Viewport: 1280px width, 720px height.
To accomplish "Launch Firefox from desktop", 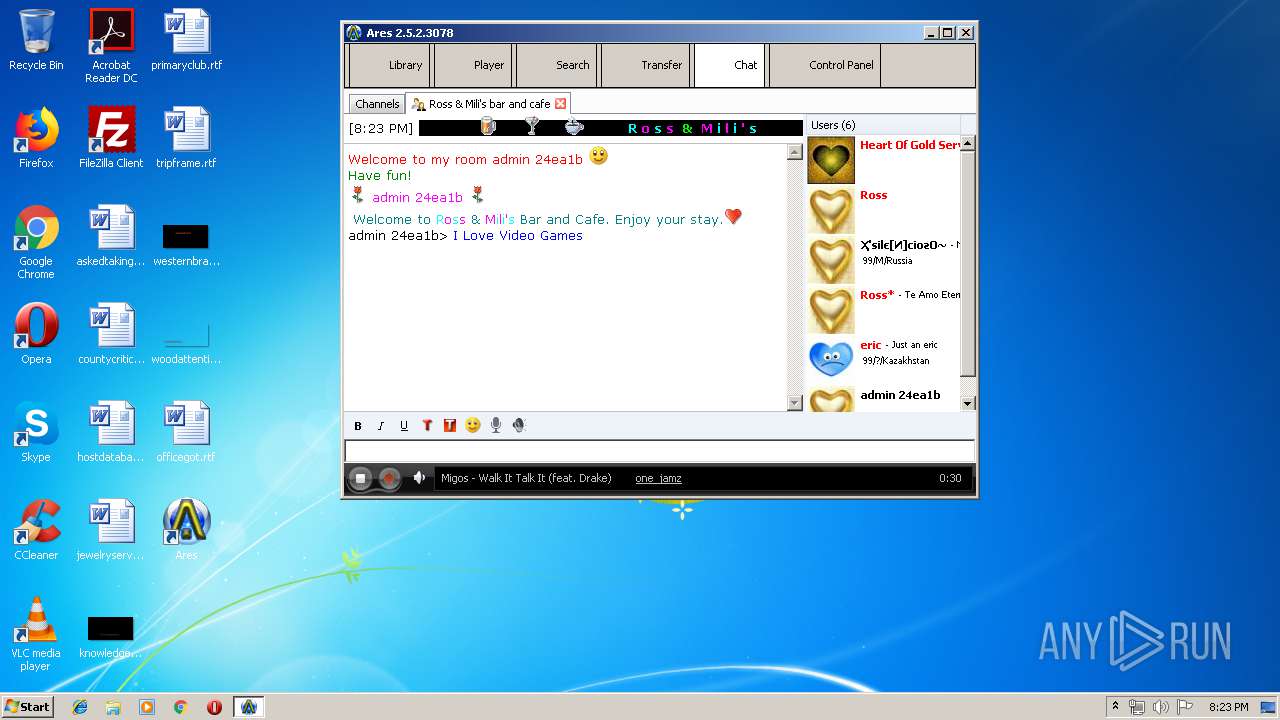I will pos(36,138).
